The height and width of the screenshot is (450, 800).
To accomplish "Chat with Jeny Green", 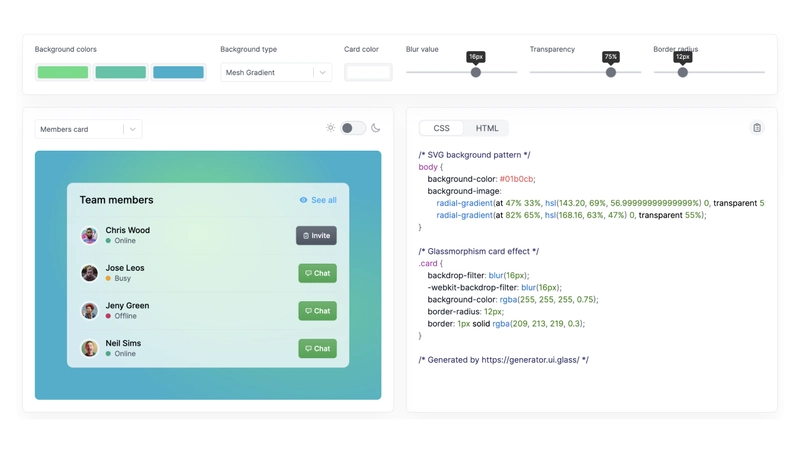I will coord(317,311).
